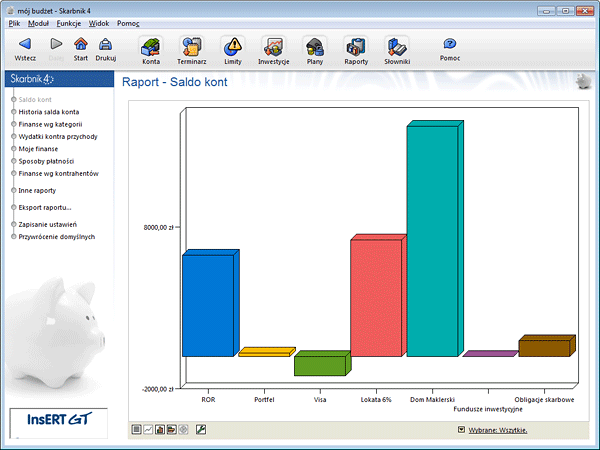600x450 pixels.
Task: Expand the Wybrane filter dropdown arrow
Action: coord(461,430)
